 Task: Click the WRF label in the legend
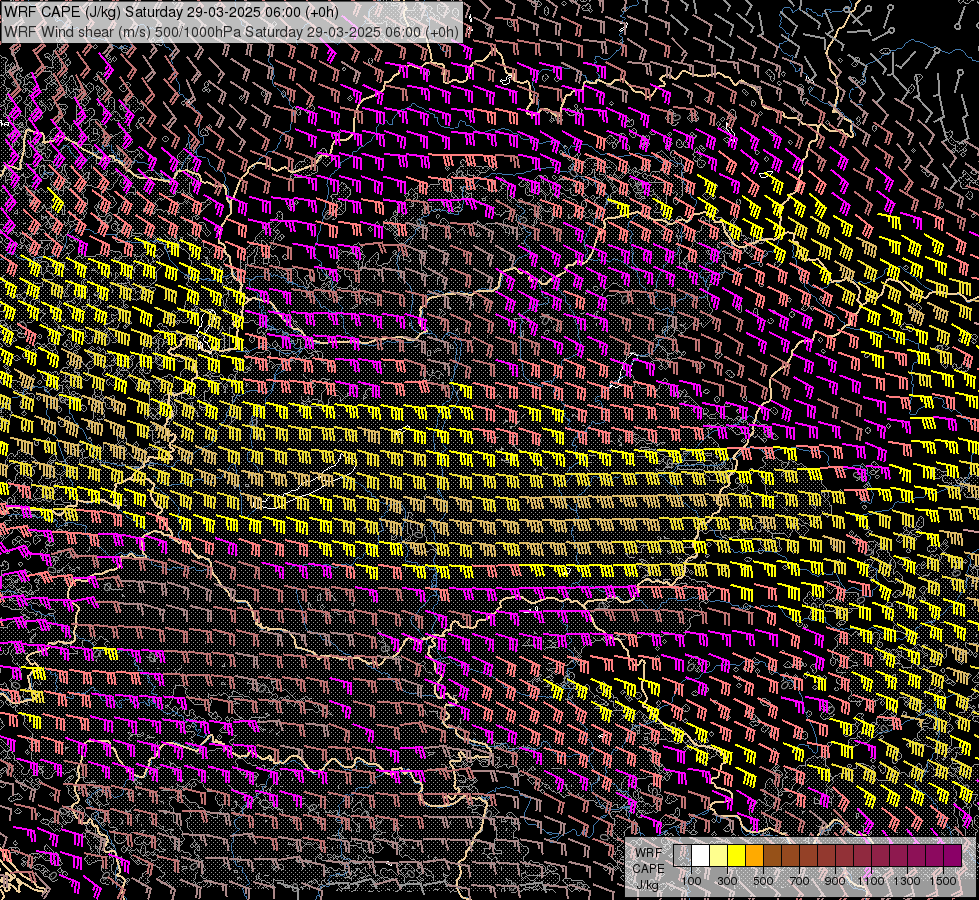649,853
